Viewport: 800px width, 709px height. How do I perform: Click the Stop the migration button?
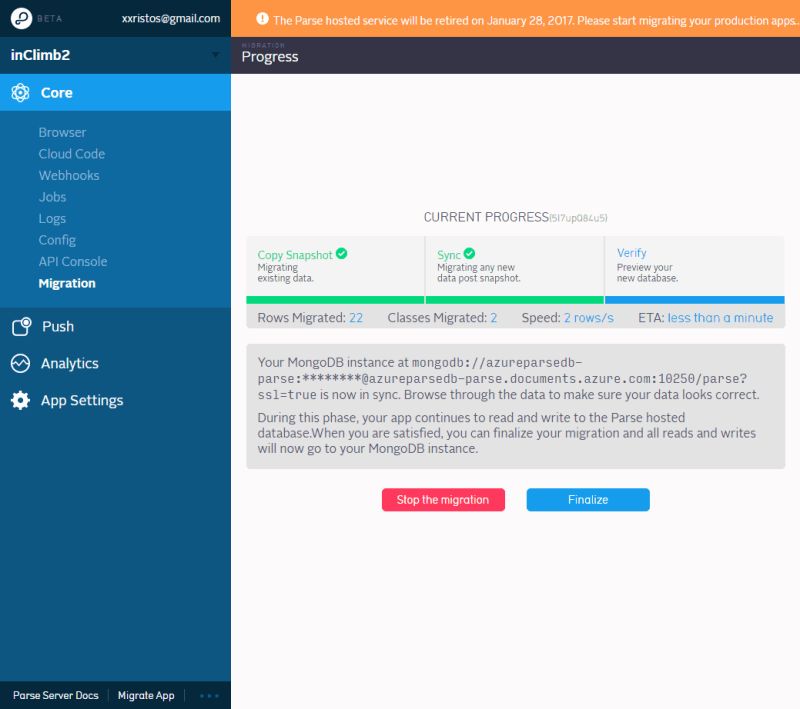click(443, 500)
